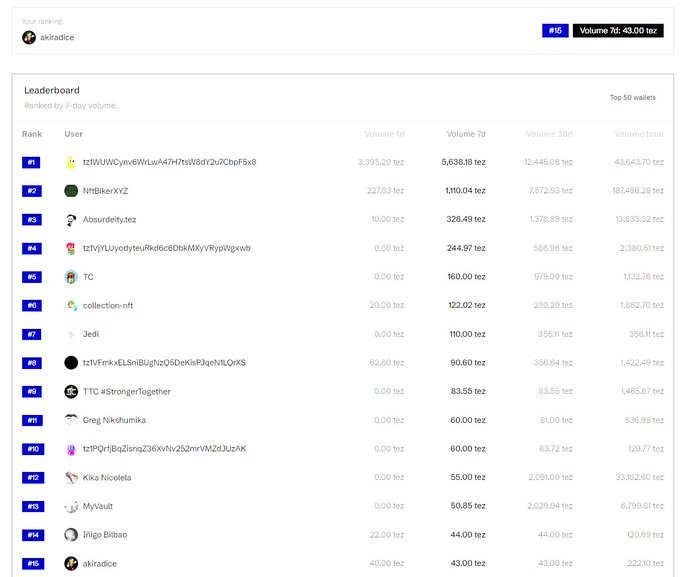Open wallet tz1WUWCynv6WrLwA47H7tsW8dY2u7CbpF5x8
Viewport: 680px width, 577px height.
(170, 162)
